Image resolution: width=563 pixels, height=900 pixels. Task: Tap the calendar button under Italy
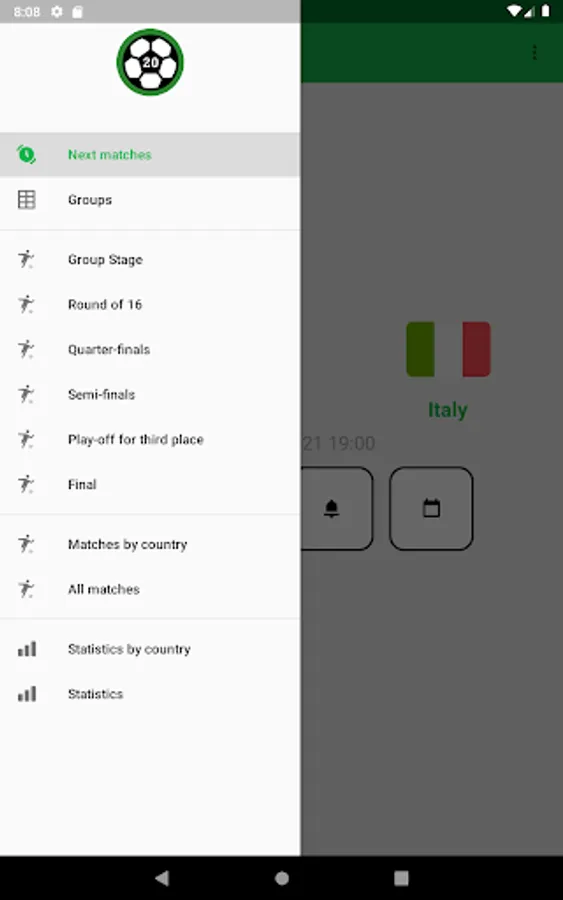point(432,509)
